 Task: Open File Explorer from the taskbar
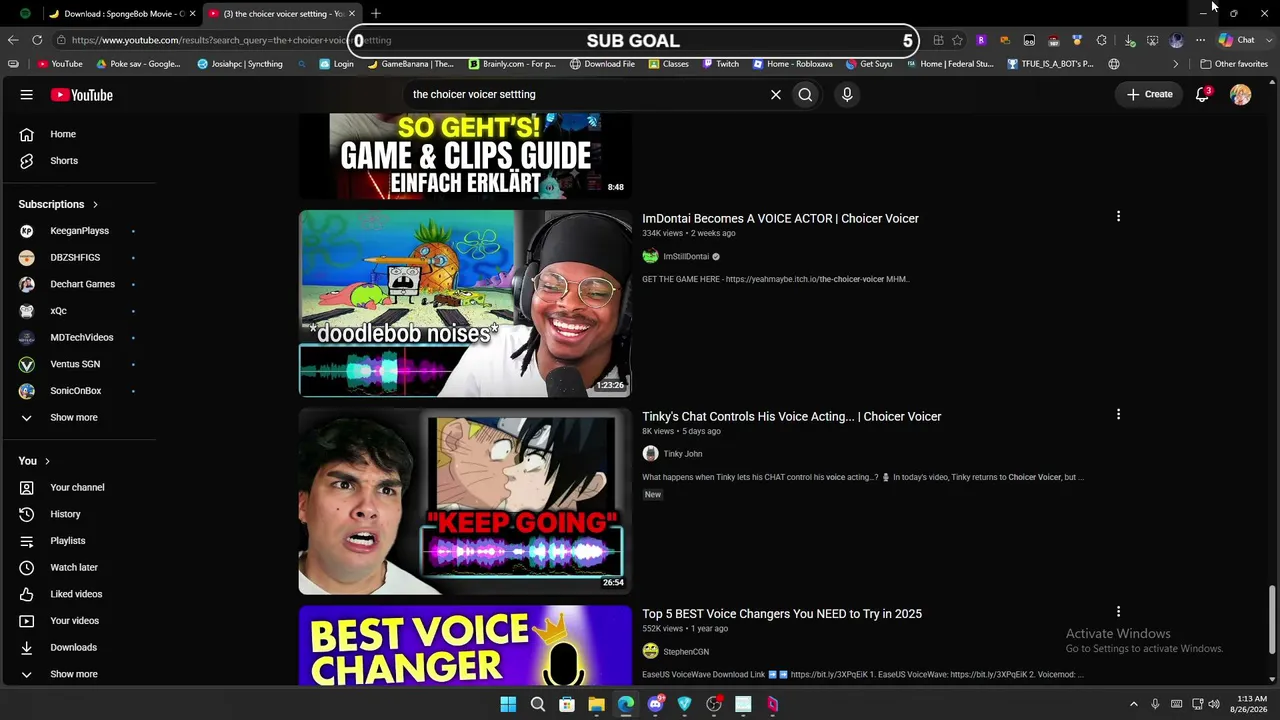tap(596, 704)
